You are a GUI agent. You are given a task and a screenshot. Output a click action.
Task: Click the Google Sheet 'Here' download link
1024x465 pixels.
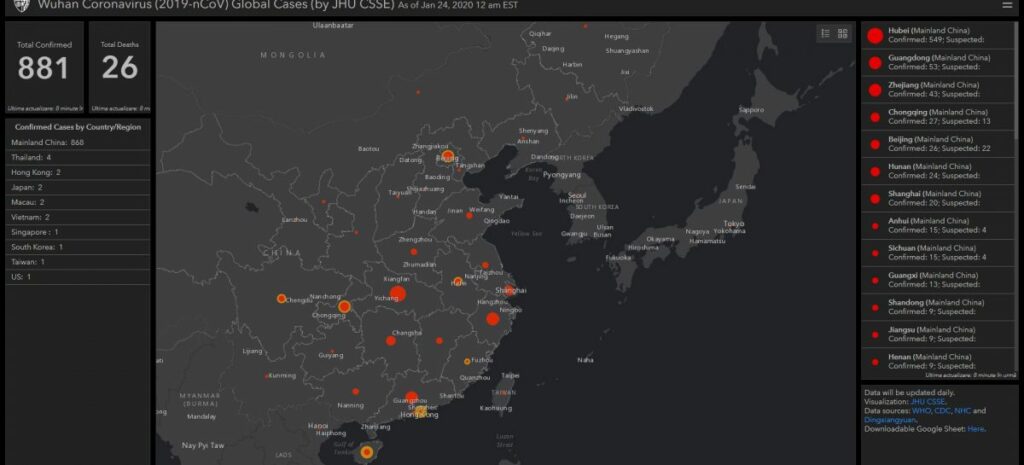(975, 429)
